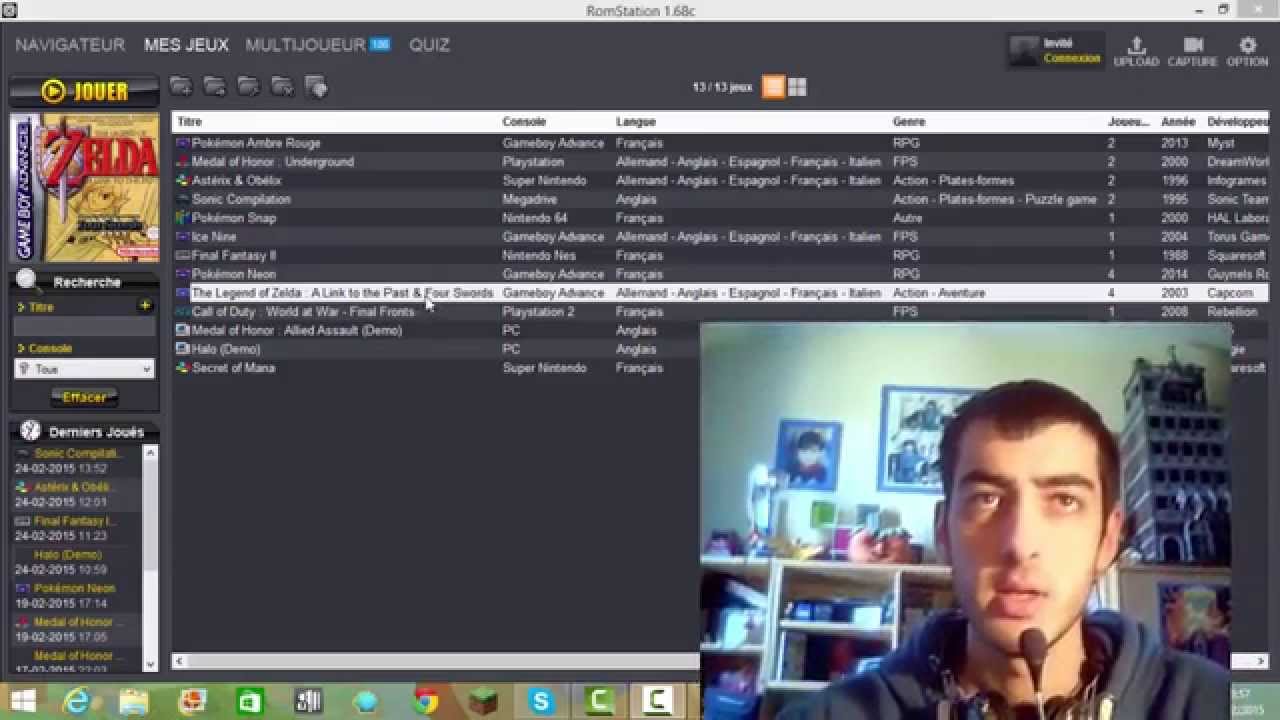Open the MULTIJOUEUR tab
The height and width of the screenshot is (720, 1280).
coord(305,45)
